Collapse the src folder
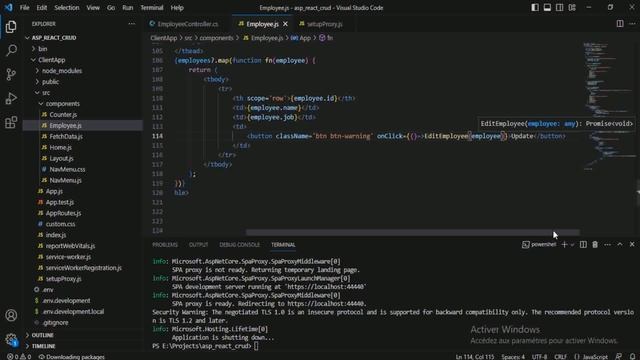640x360 pixels. coord(82,93)
